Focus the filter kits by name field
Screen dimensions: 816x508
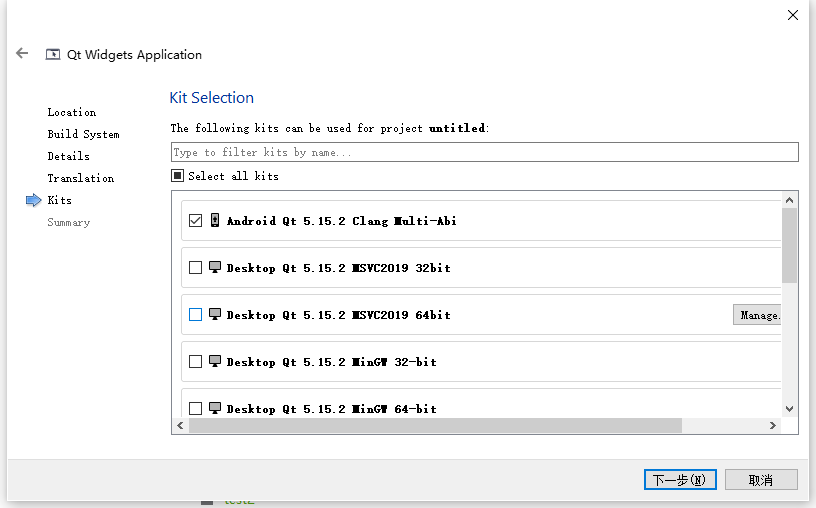click(x=484, y=152)
